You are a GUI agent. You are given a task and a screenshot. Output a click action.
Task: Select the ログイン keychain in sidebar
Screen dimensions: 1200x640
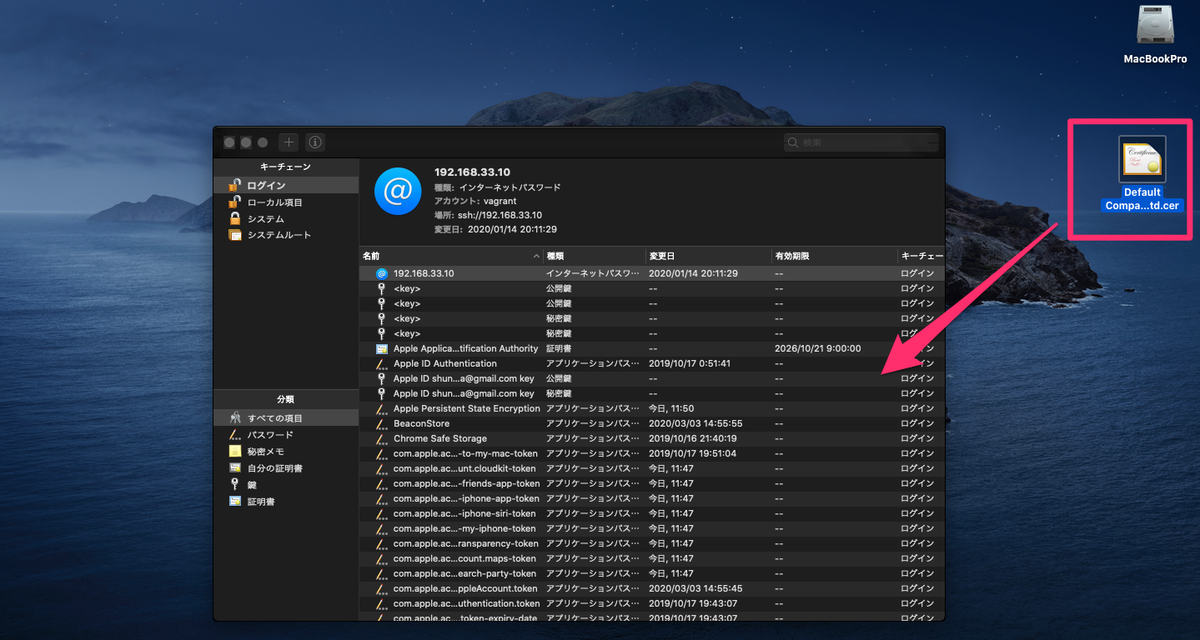point(286,185)
